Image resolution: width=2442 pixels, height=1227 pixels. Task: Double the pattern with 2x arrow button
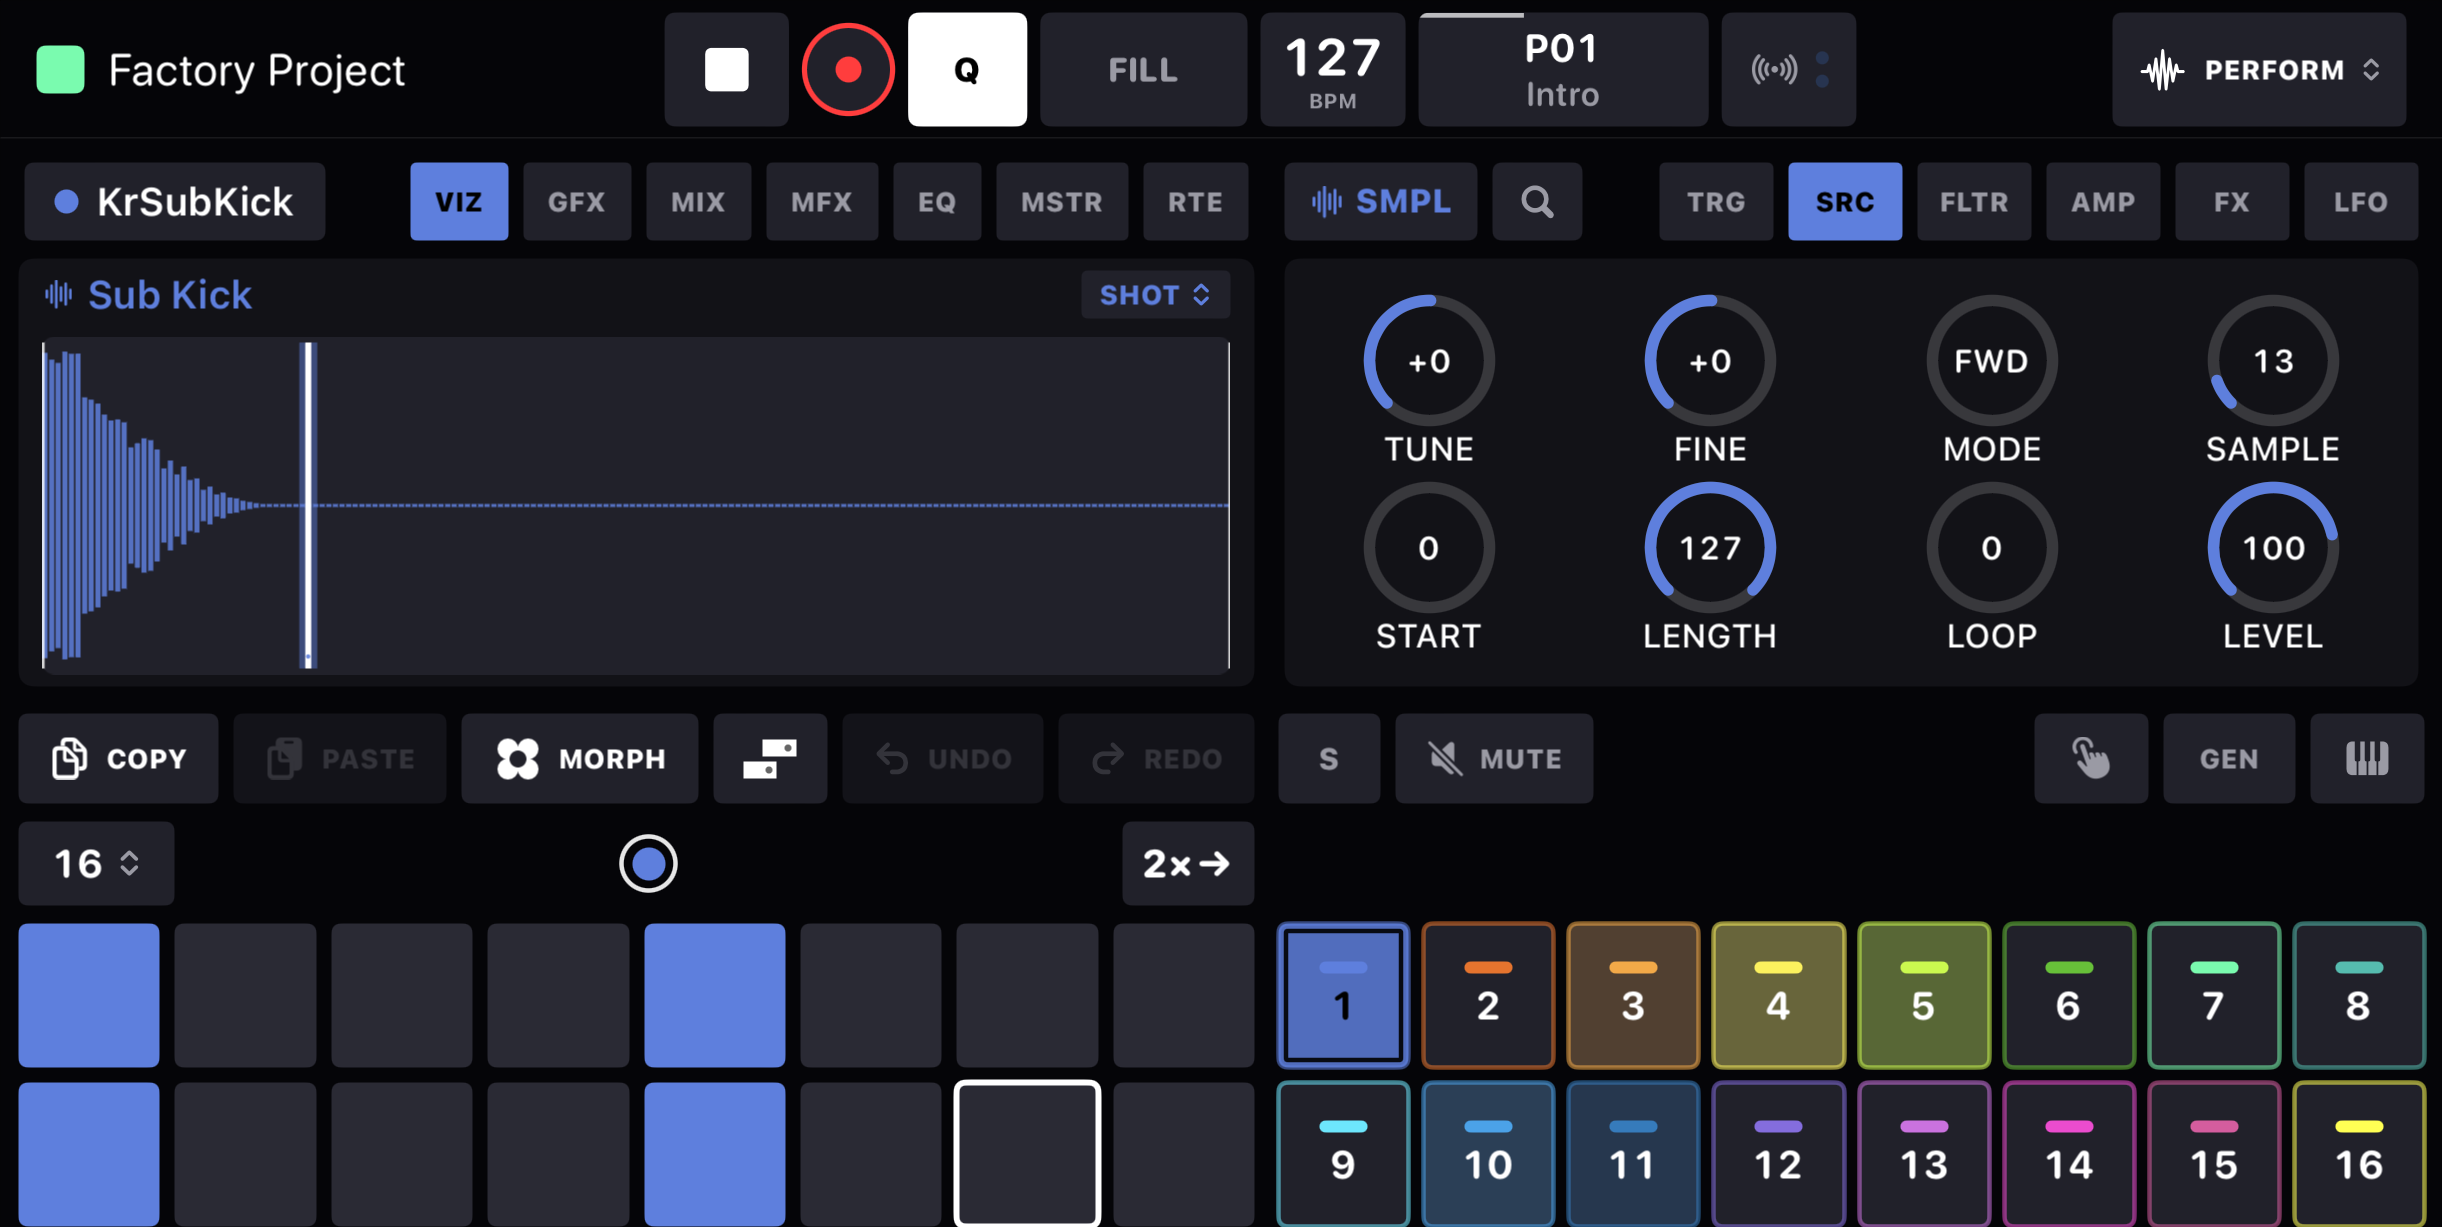(x=1188, y=864)
